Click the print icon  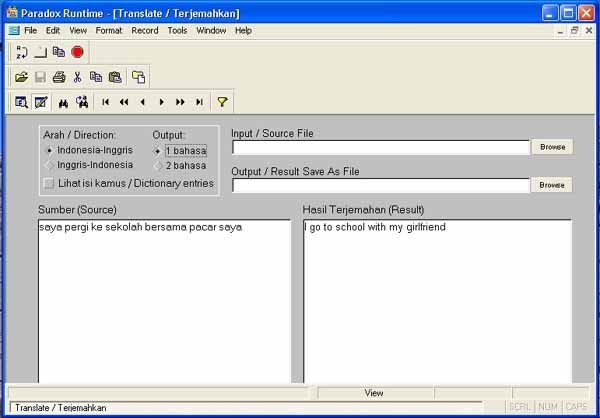click(59, 77)
